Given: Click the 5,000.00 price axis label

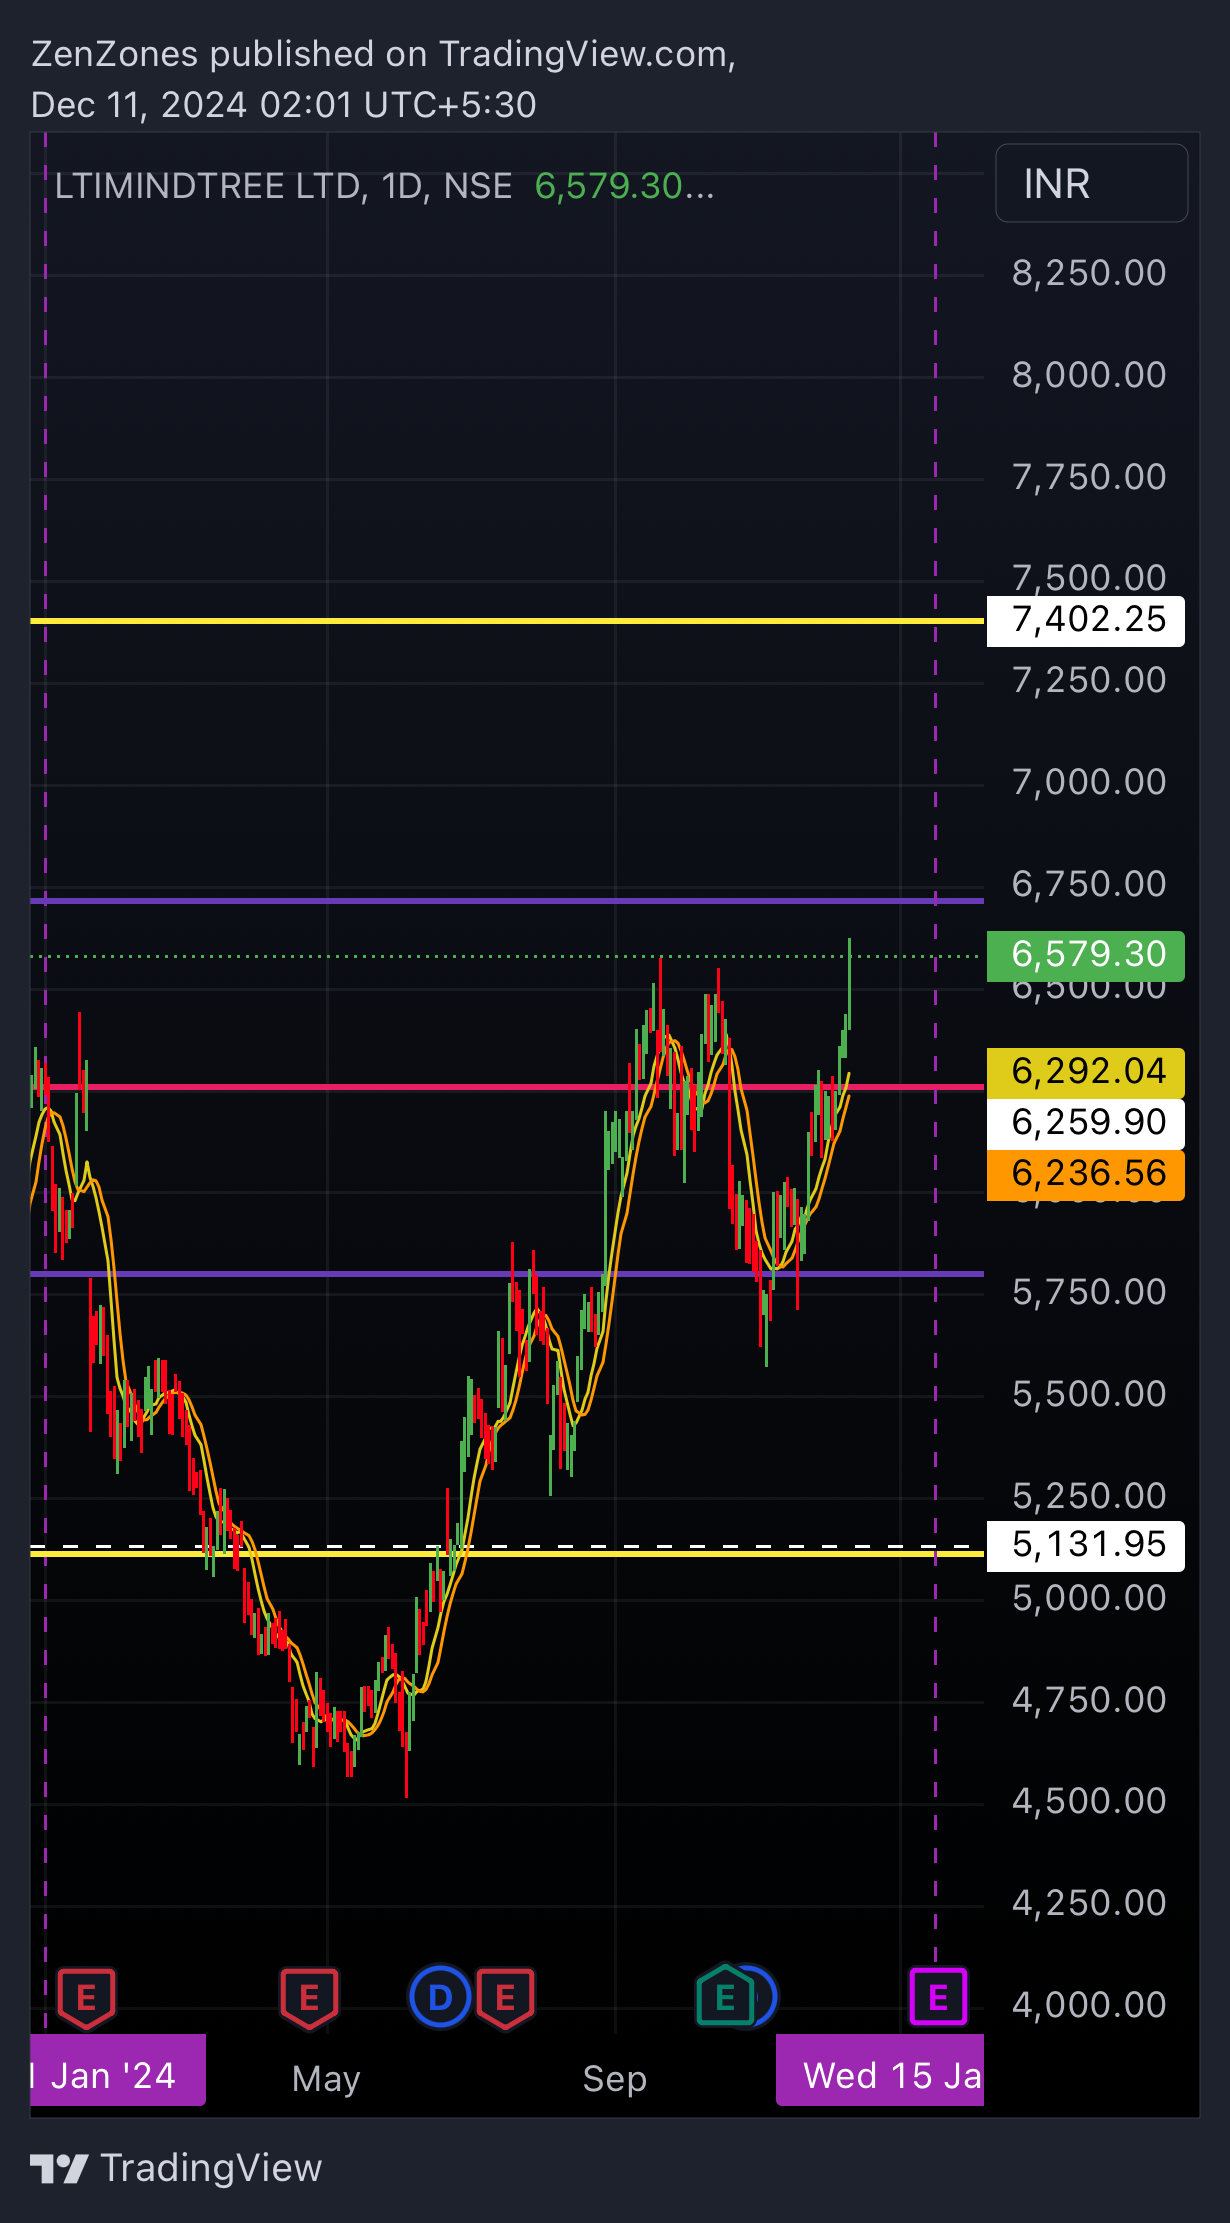Looking at the screenshot, I should (1089, 1598).
